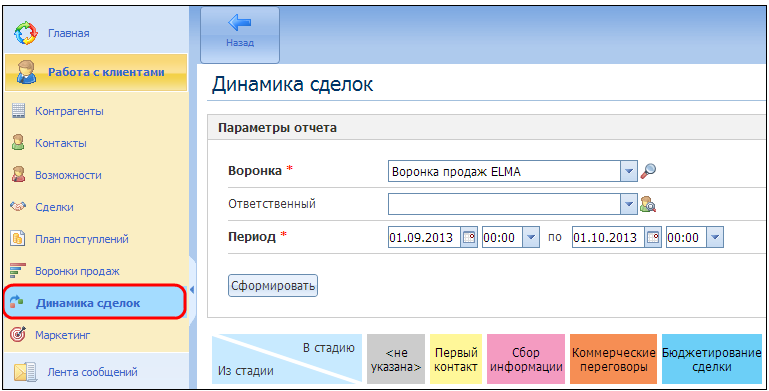Click the pink Сбор информации stage header
This screenshot has height=391, width=769.
(x=526, y=359)
